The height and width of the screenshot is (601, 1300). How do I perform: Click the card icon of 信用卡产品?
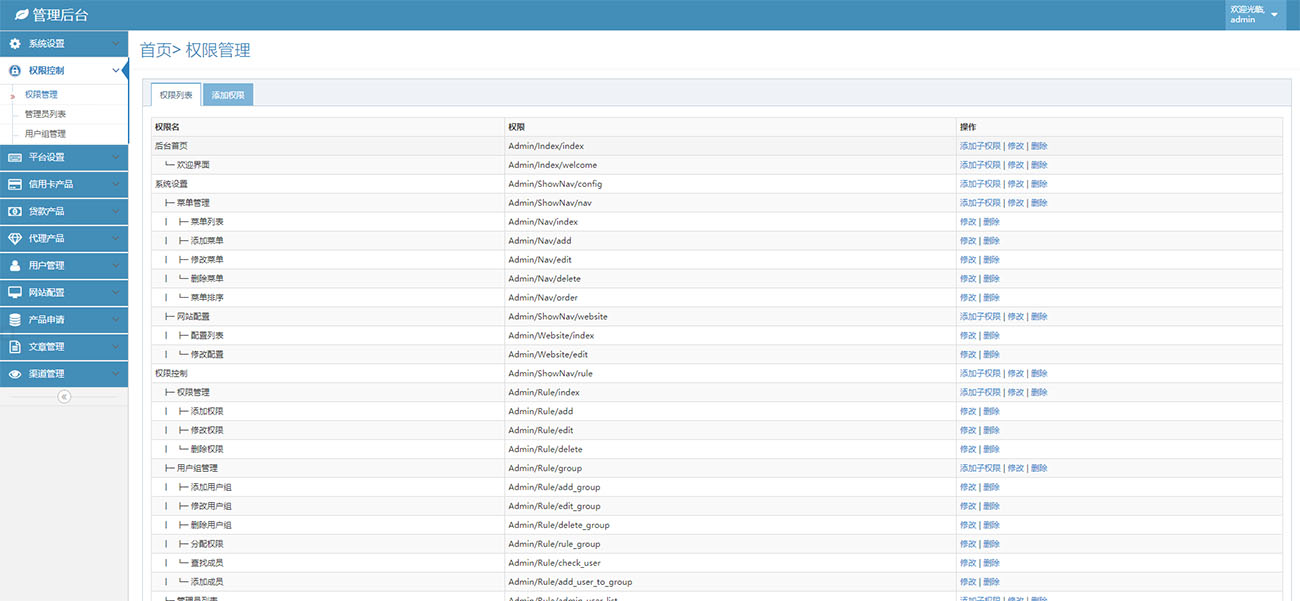tap(14, 184)
